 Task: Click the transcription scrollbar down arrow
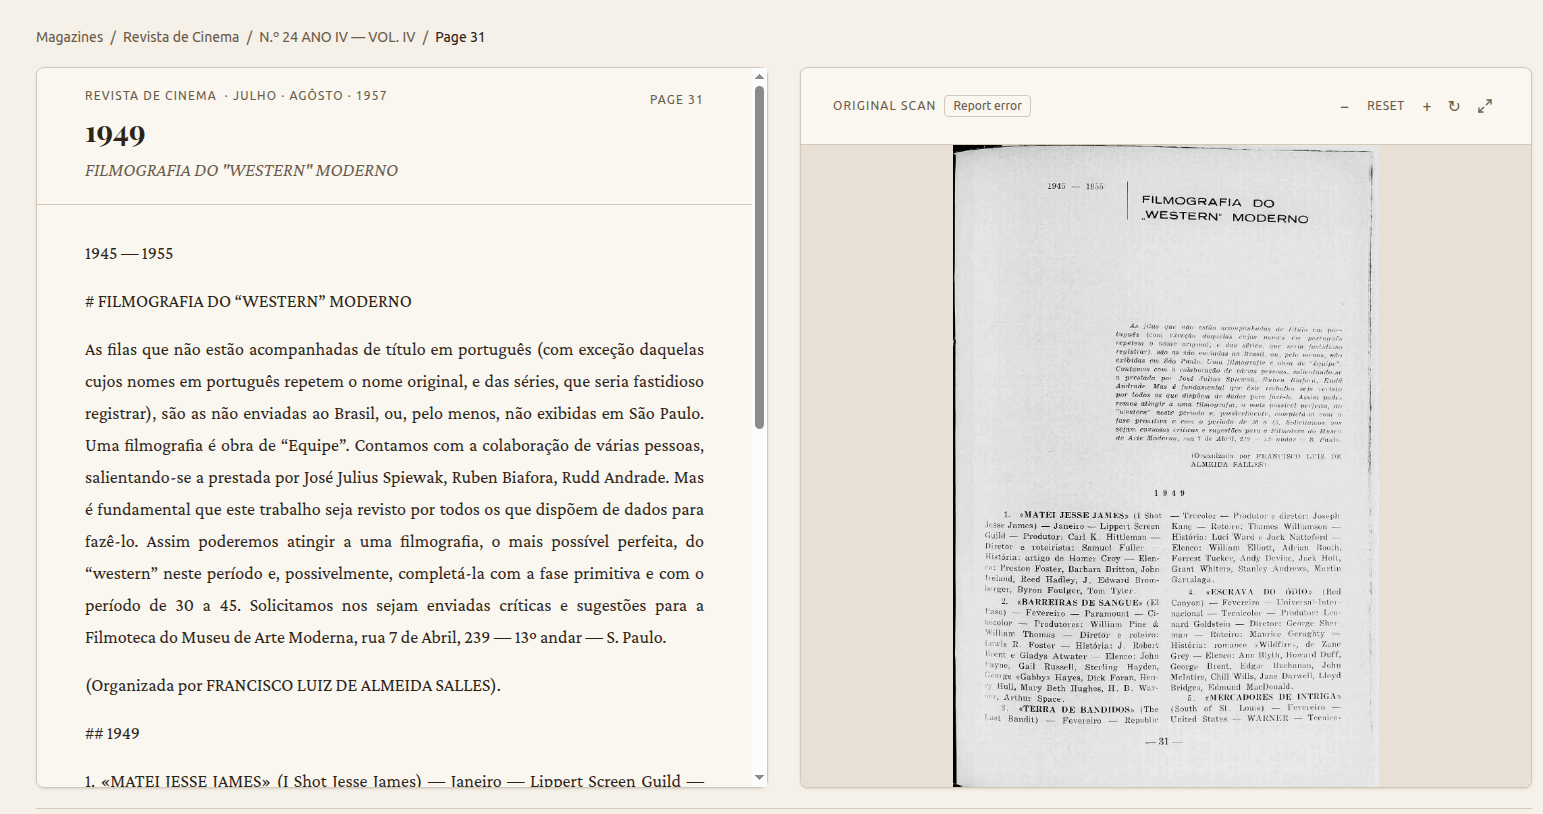pyautogui.click(x=760, y=778)
